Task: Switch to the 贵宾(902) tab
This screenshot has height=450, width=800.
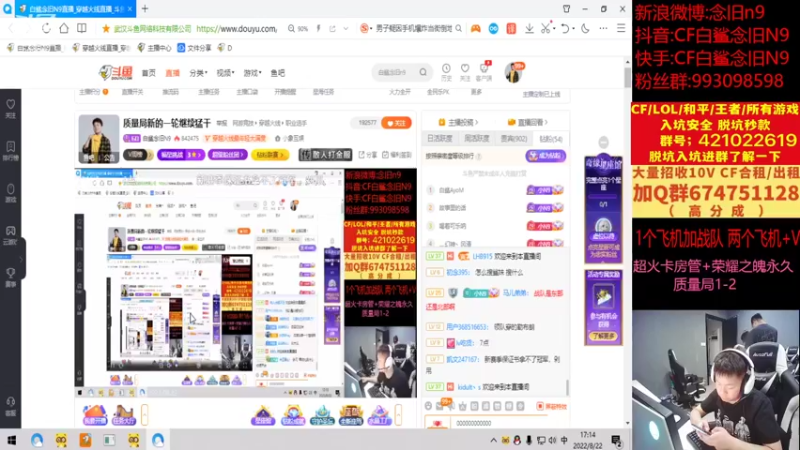Action: click(x=514, y=139)
